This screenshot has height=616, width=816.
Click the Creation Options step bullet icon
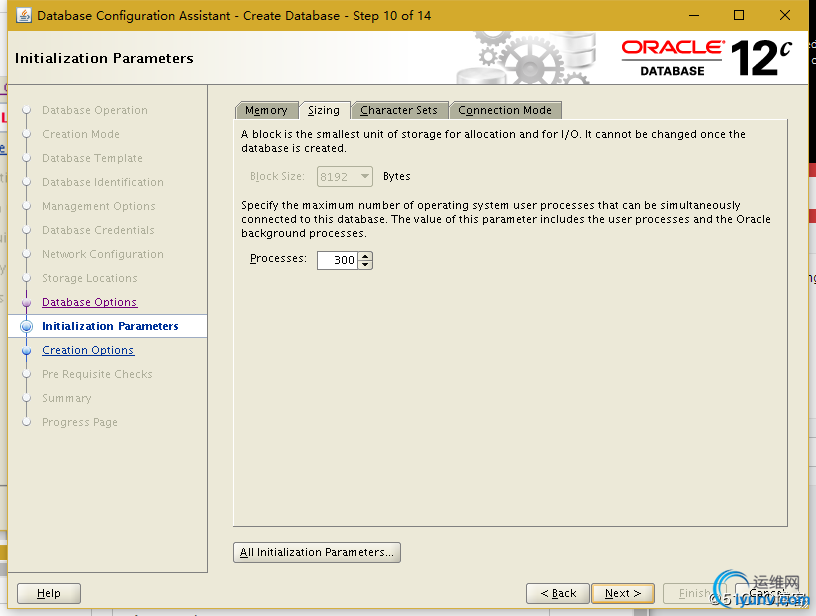pyautogui.click(x=27, y=350)
